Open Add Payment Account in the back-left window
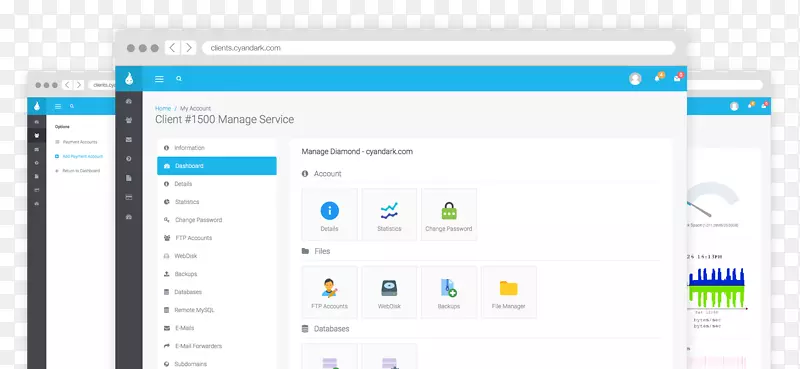 click(79, 156)
